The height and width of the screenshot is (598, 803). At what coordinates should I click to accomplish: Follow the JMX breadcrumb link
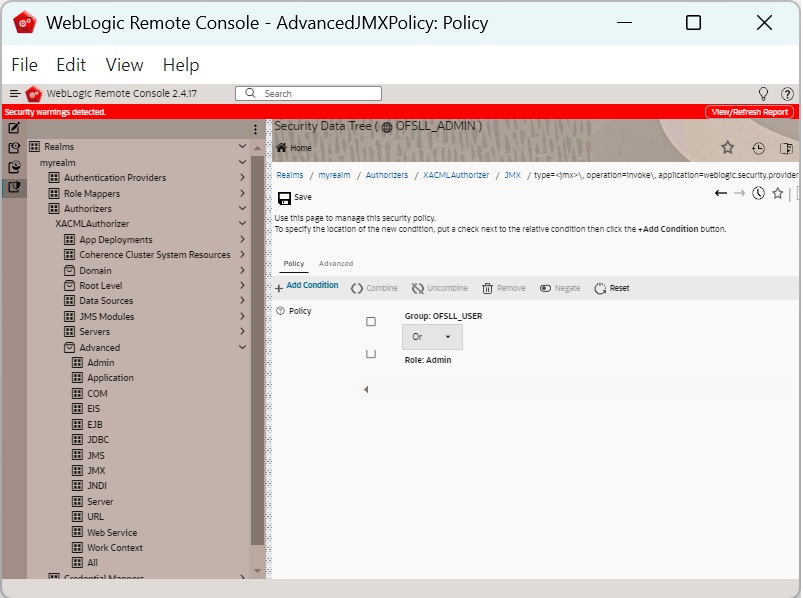pos(512,175)
